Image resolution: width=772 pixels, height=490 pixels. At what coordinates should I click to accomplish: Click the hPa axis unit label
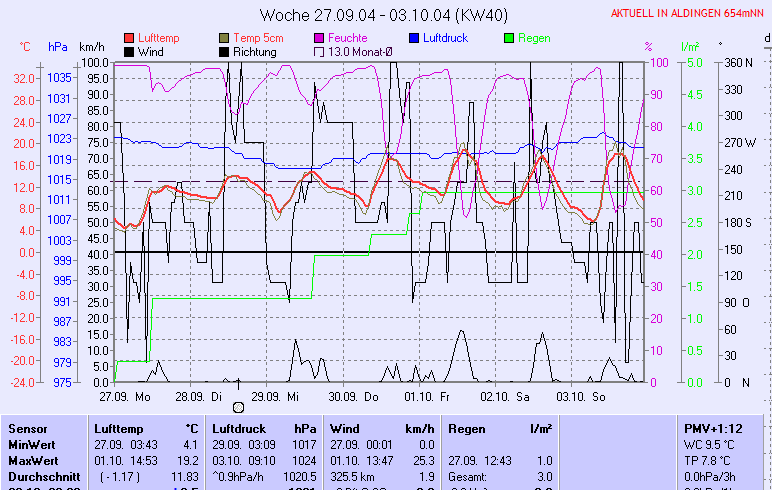coord(57,47)
